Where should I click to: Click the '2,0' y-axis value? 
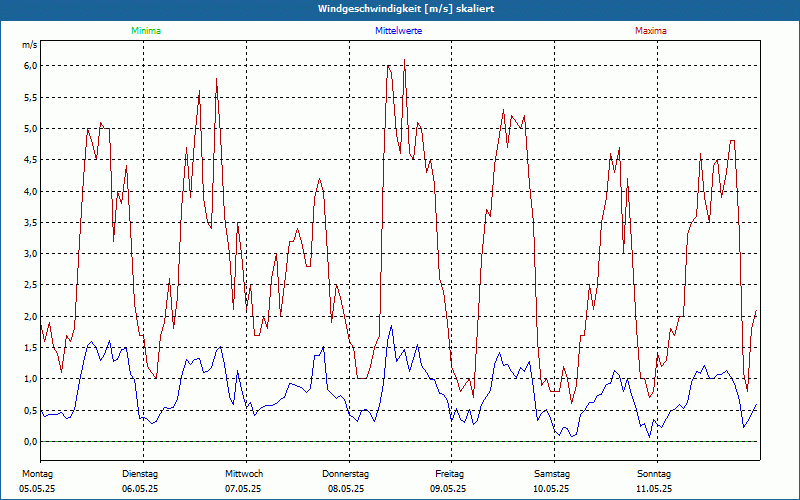[31, 316]
